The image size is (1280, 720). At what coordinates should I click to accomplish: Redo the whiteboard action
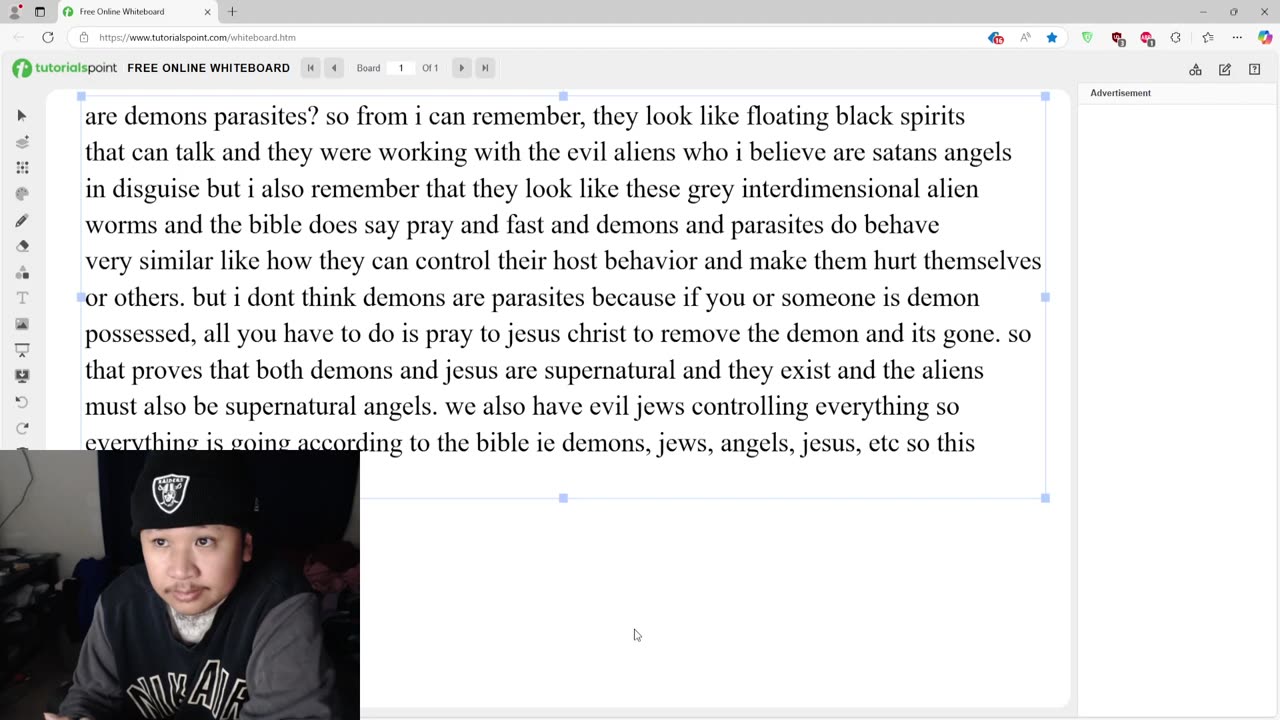[x=22, y=428]
